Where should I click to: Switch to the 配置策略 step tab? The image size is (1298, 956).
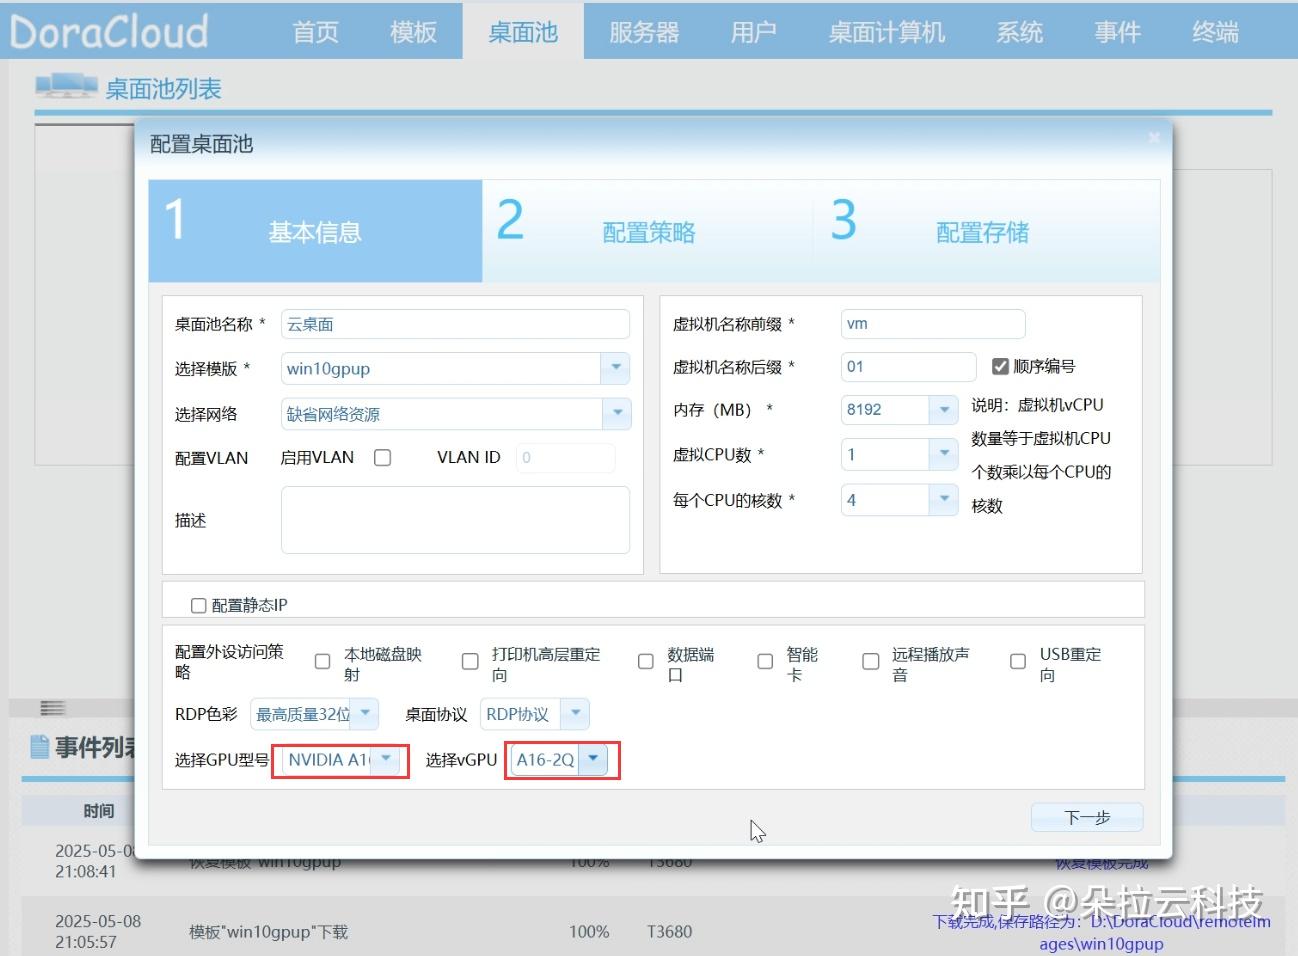(648, 231)
